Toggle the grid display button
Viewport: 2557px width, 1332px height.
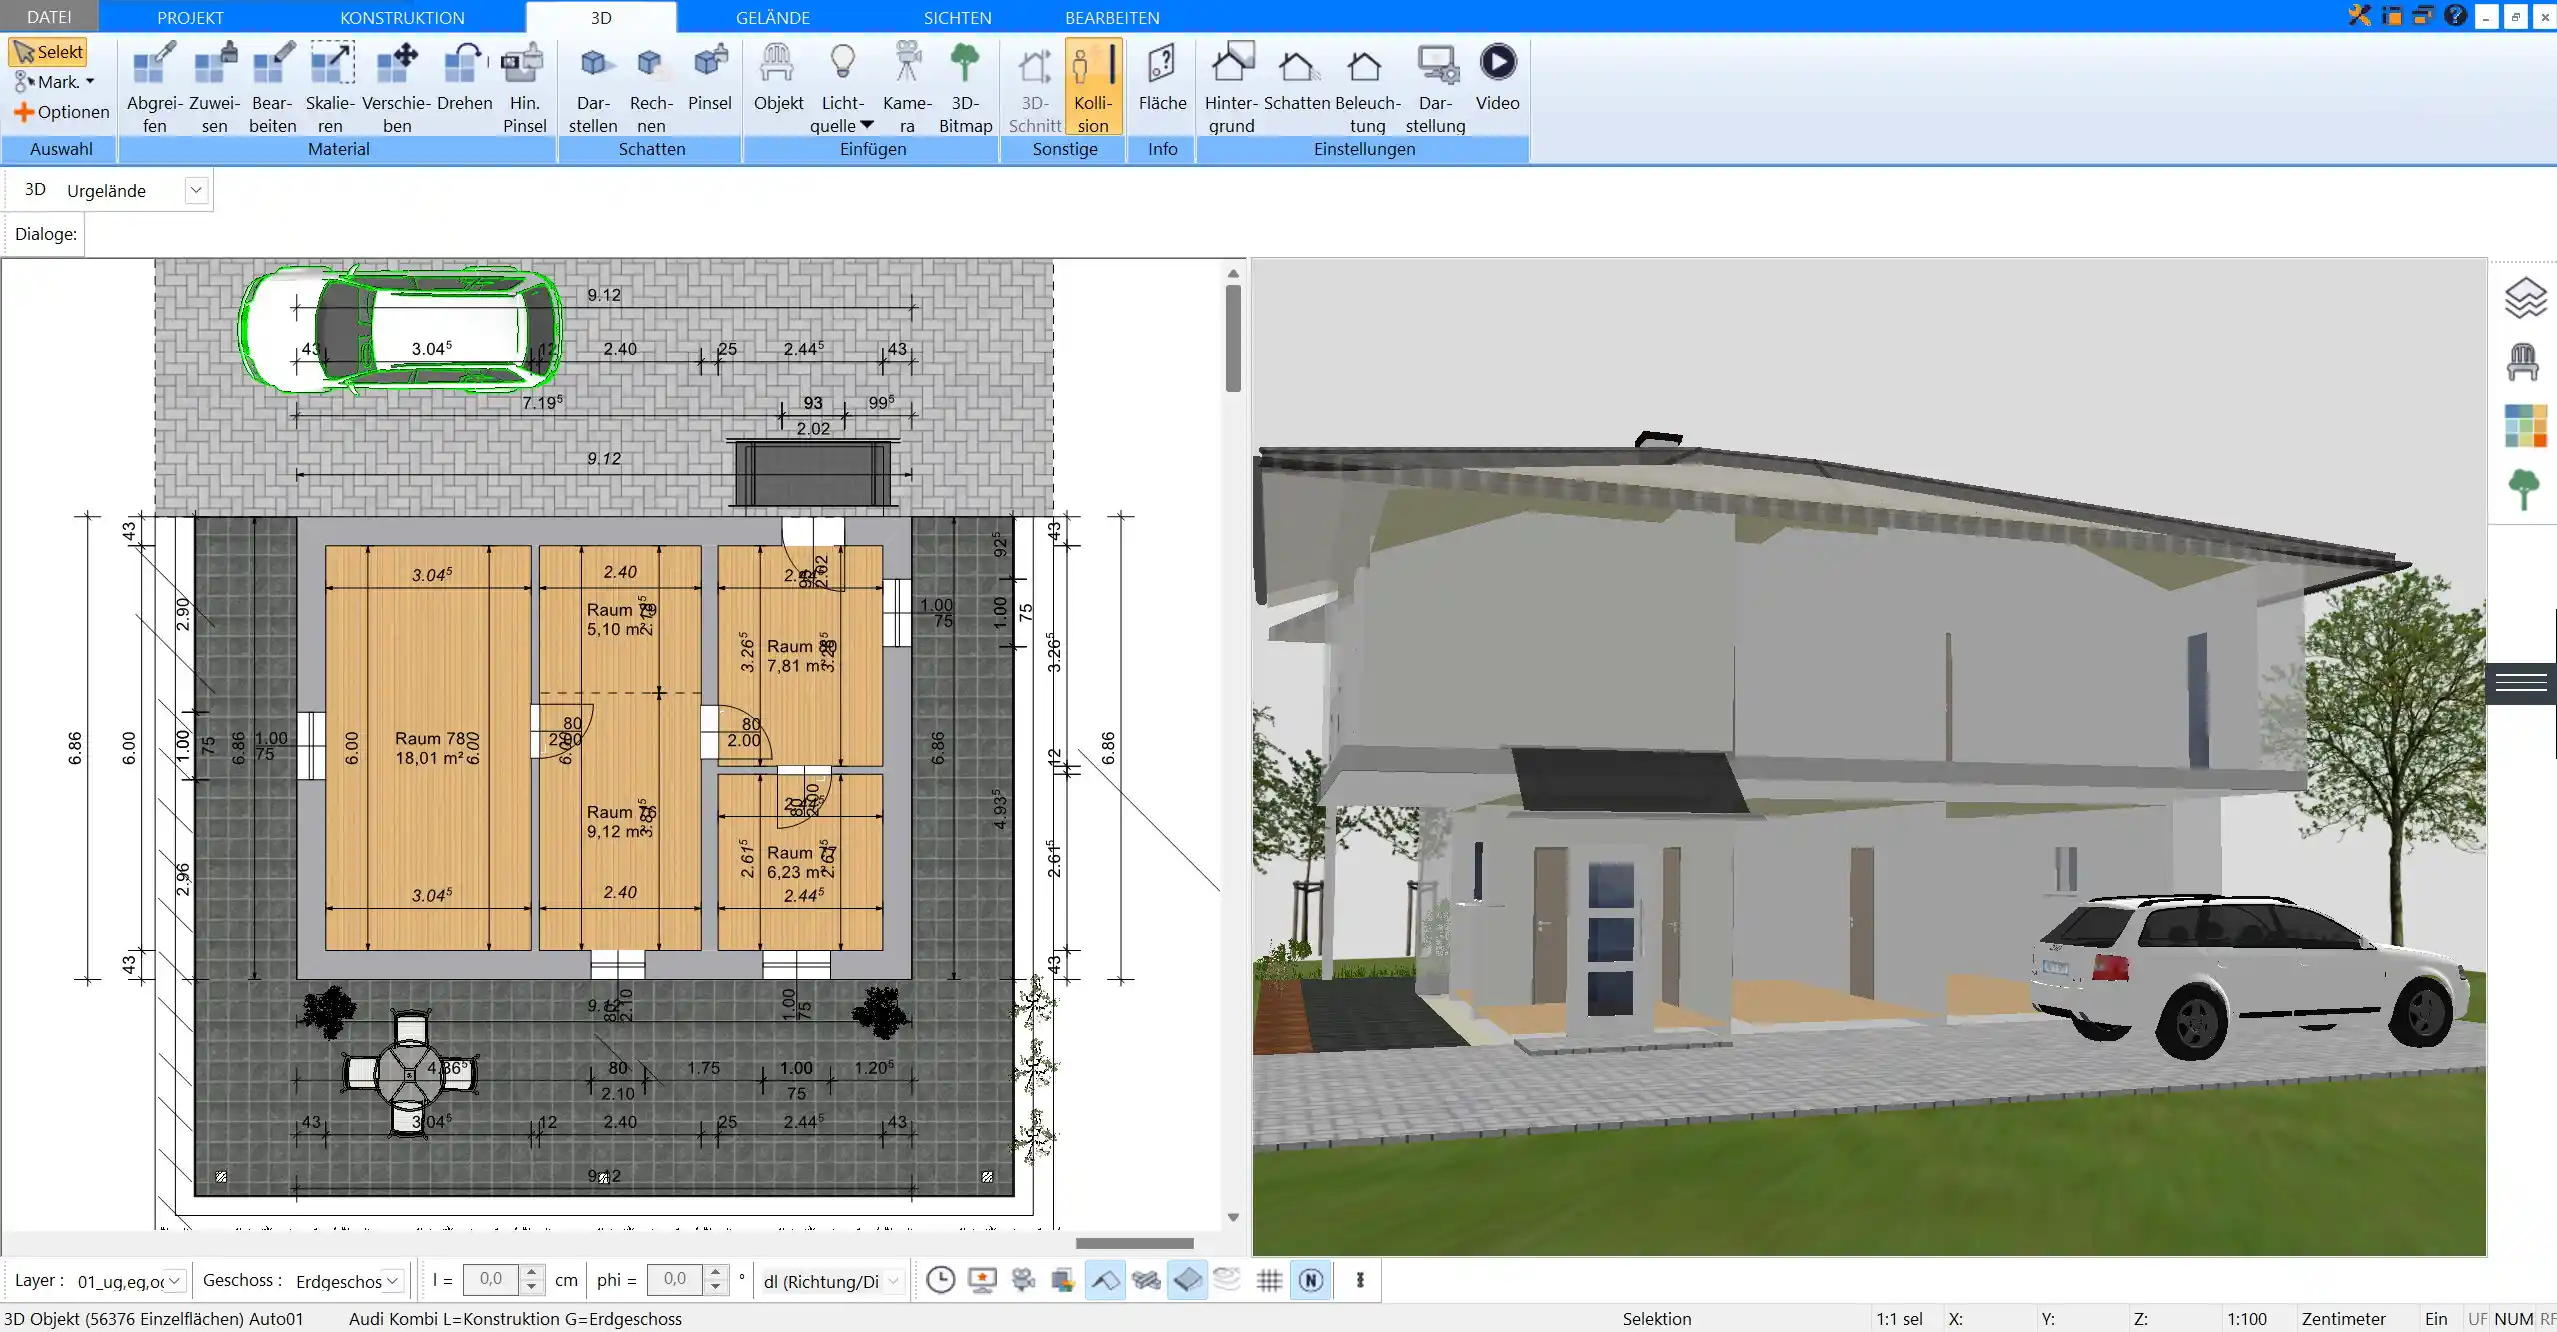pyautogui.click(x=1269, y=1280)
